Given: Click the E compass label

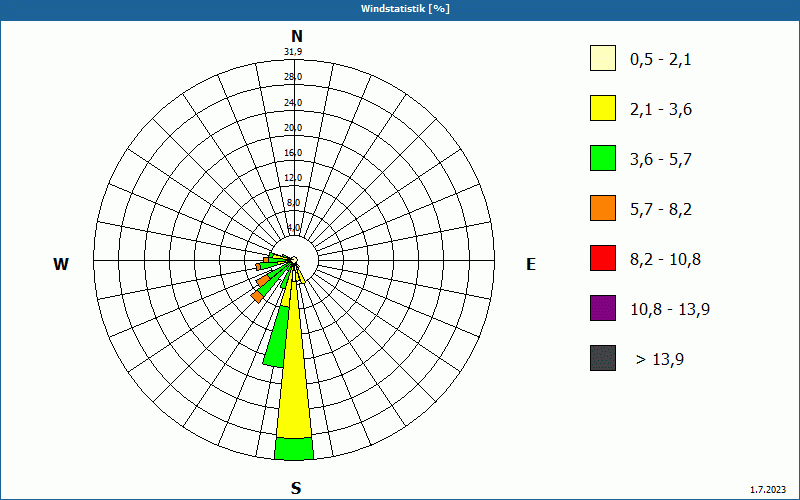Looking at the screenshot, I should [x=531, y=264].
